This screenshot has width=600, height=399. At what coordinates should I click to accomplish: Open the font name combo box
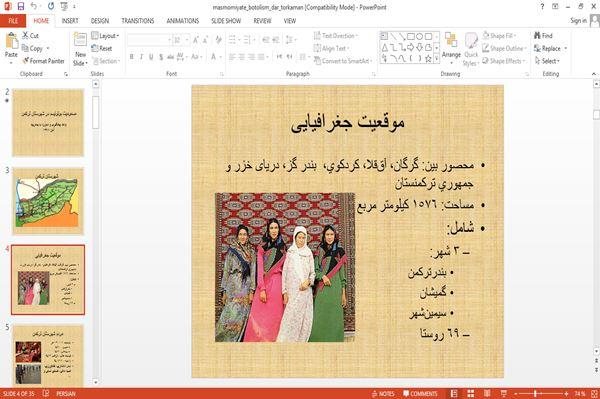[x=149, y=40]
